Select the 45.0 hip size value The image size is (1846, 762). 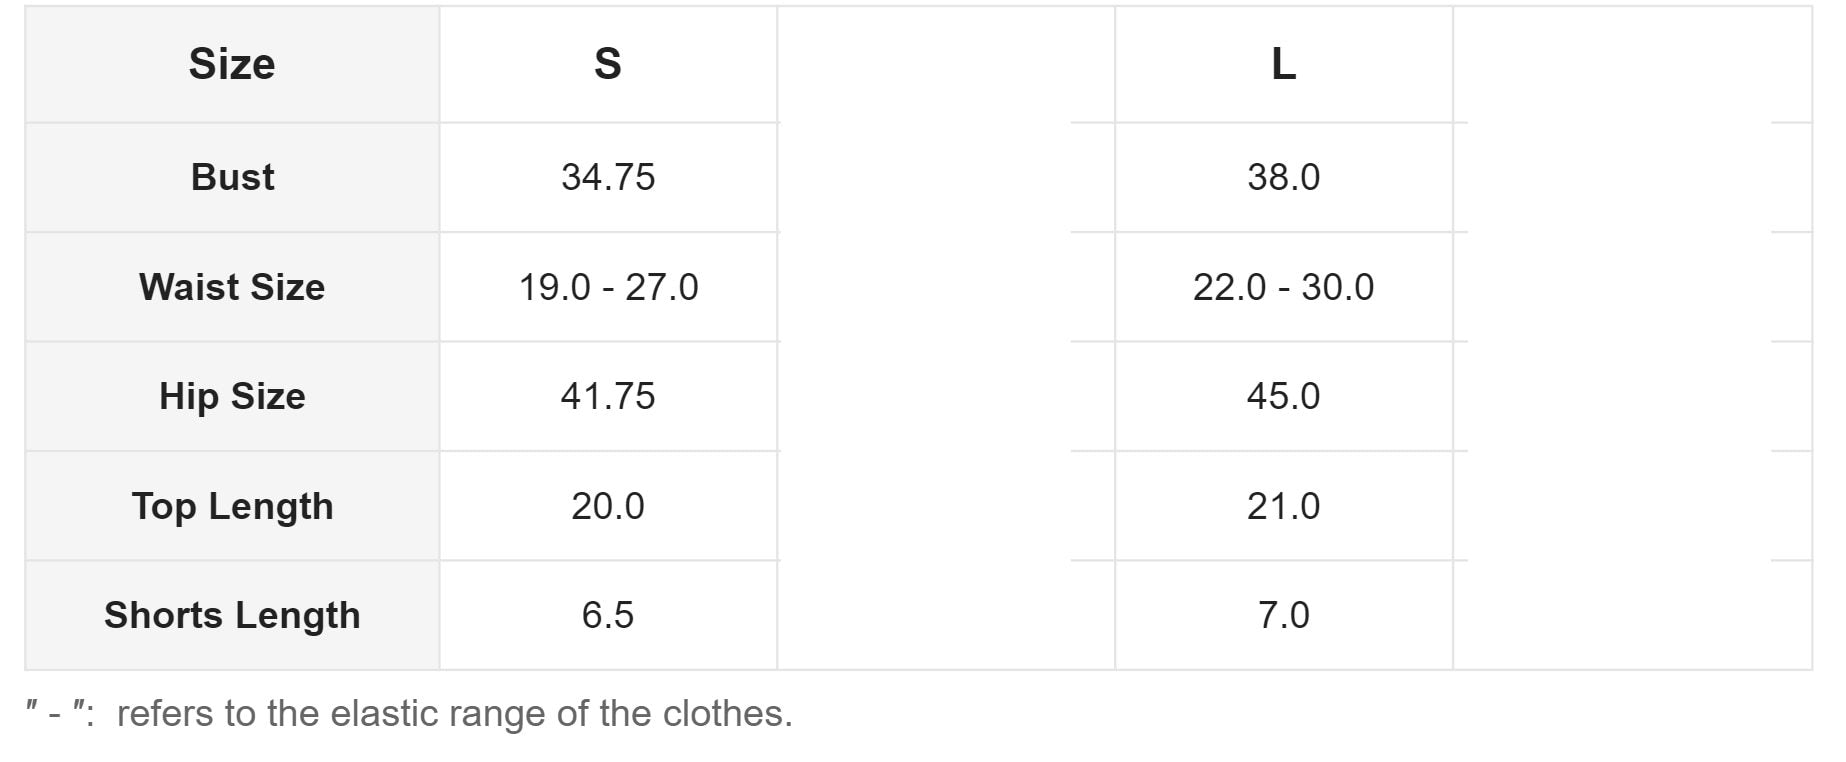[x=1283, y=396]
